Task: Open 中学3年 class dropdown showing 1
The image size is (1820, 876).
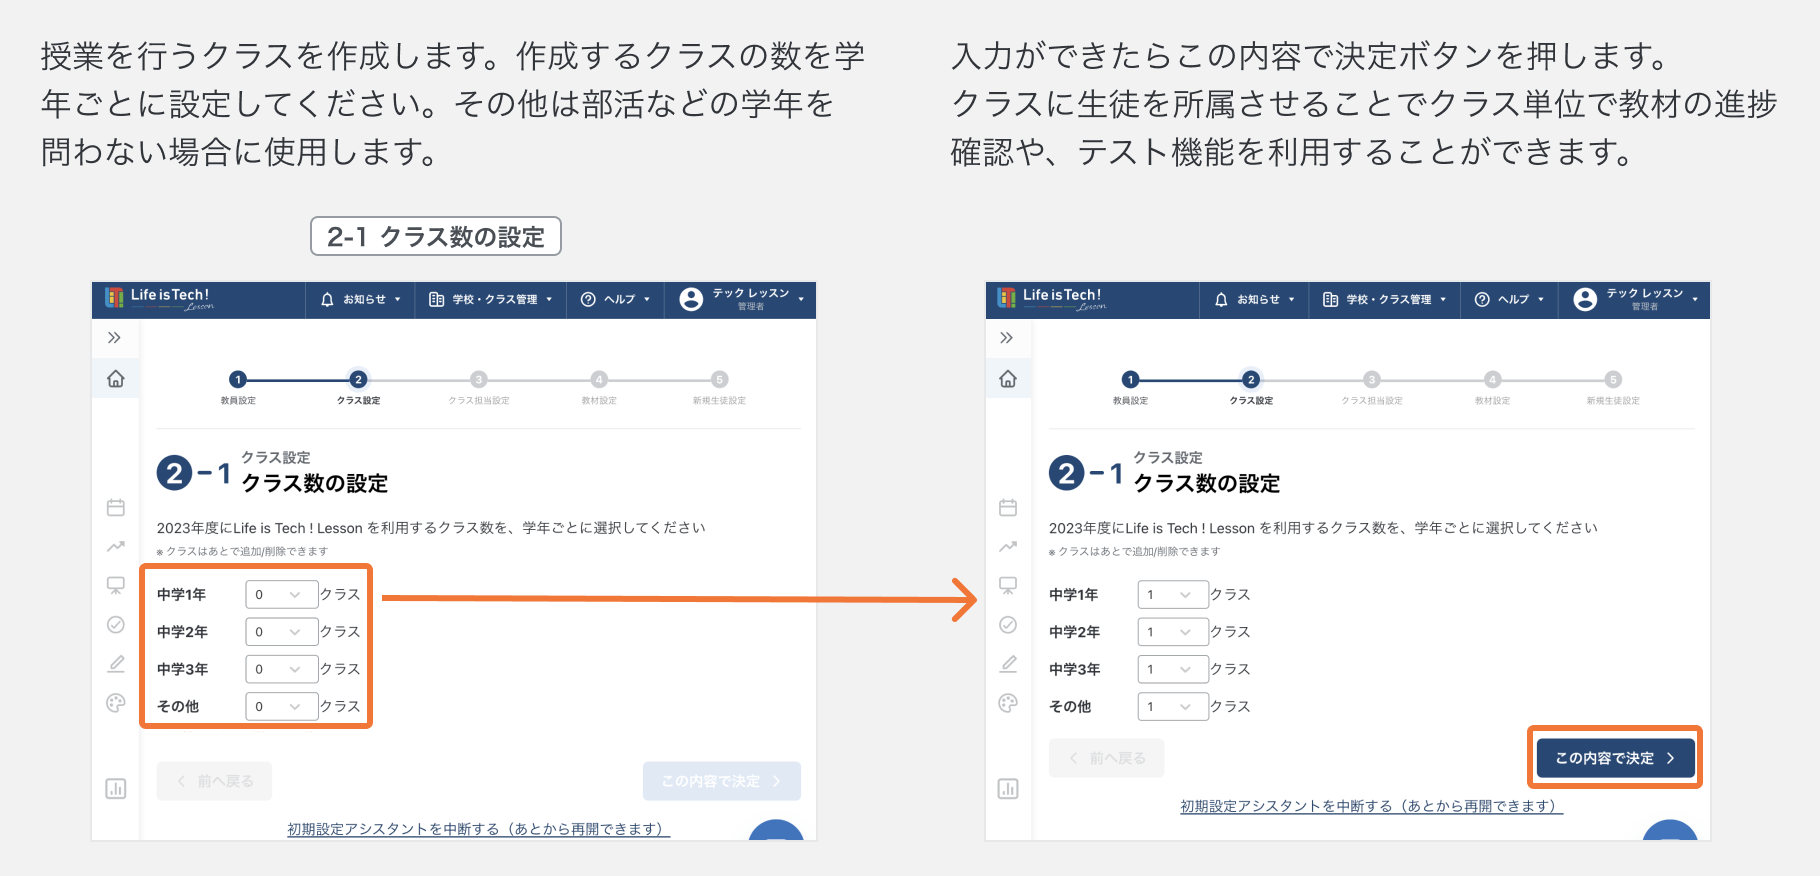Action: tap(1172, 669)
